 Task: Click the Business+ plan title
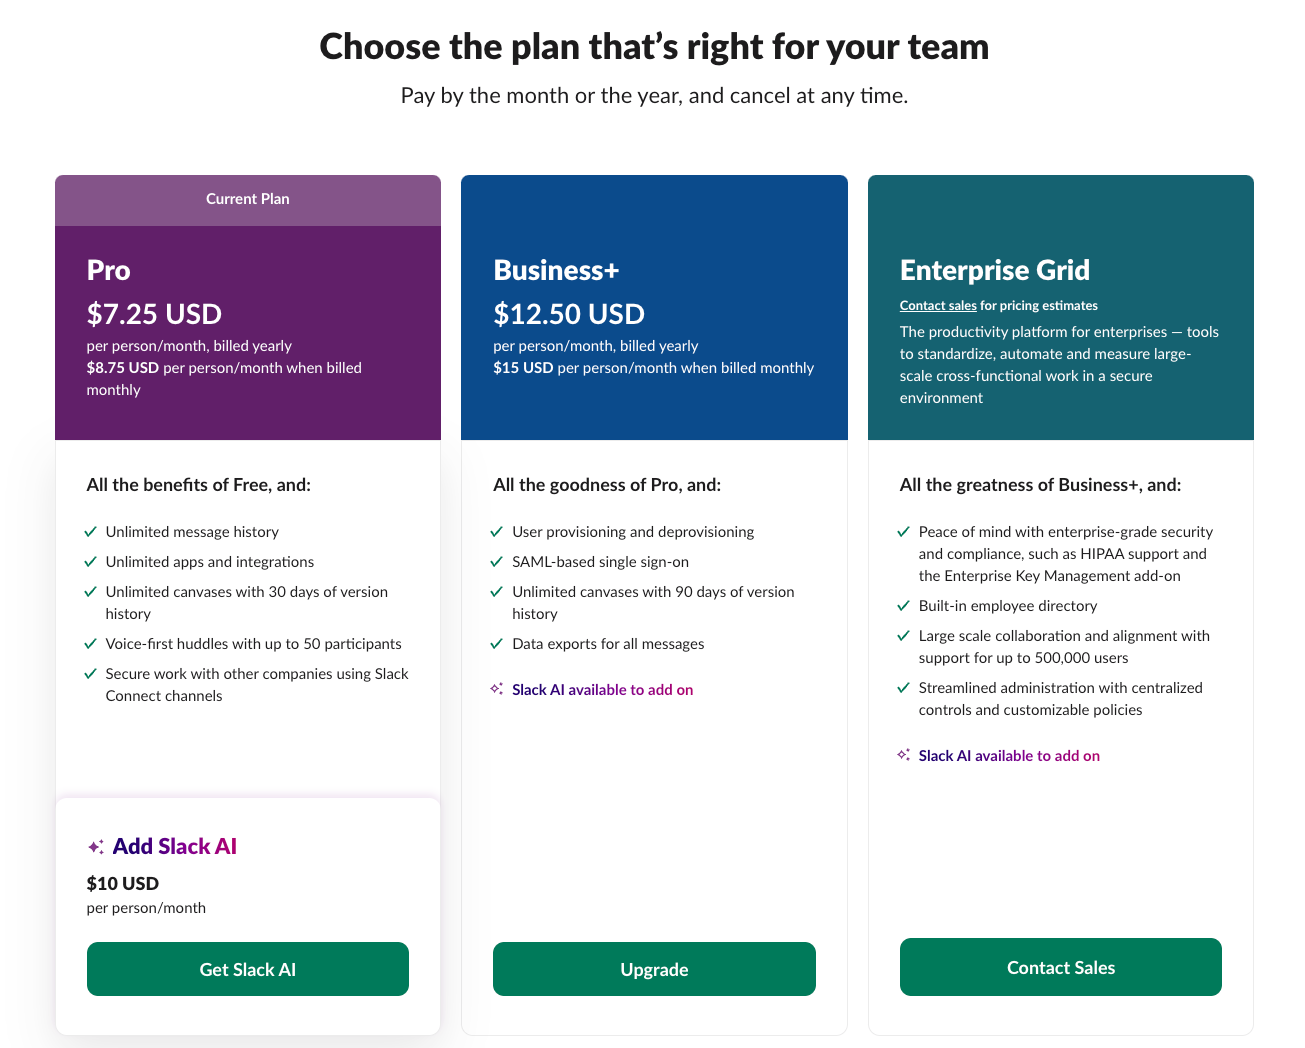click(x=556, y=271)
